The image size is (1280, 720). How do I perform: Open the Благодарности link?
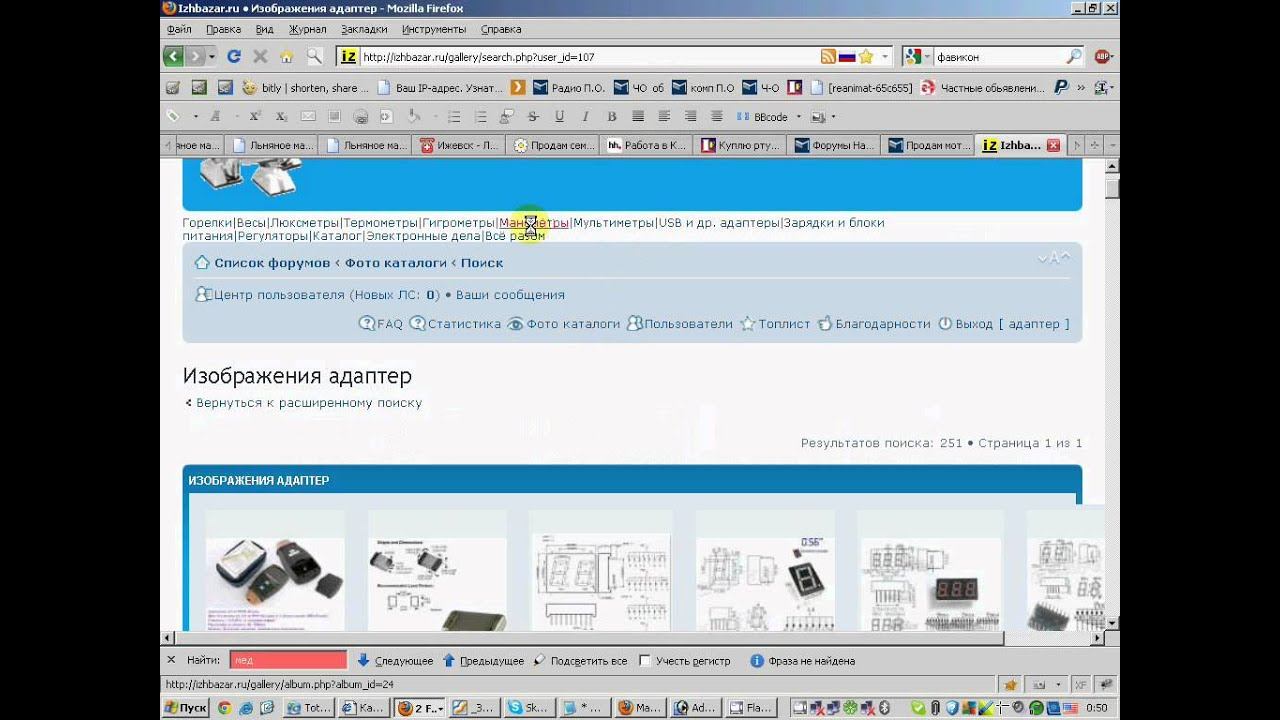(874, 324)
